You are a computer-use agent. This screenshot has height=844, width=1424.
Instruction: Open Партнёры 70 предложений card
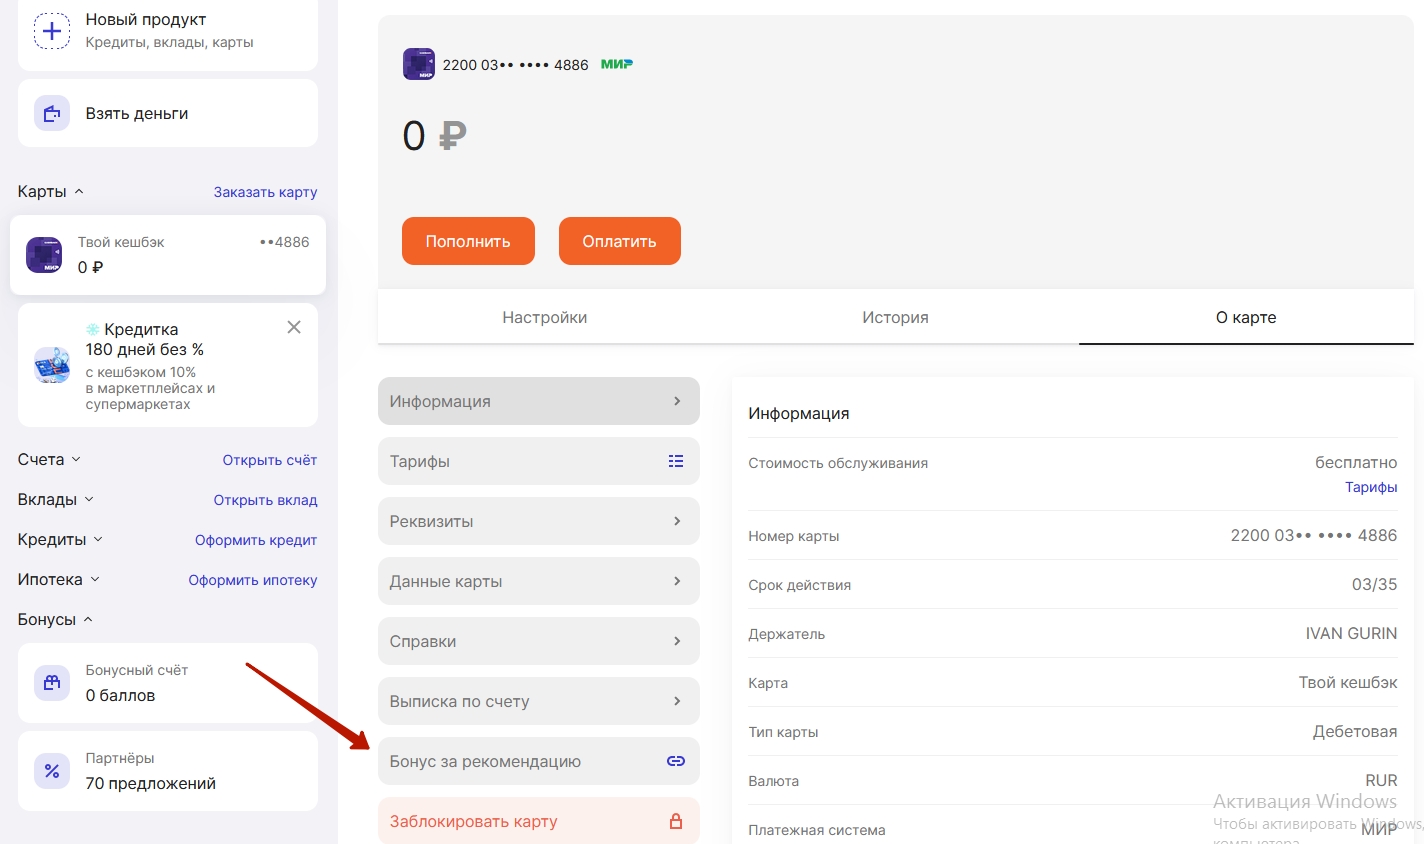pyautogui.click(x=168, y=771)
